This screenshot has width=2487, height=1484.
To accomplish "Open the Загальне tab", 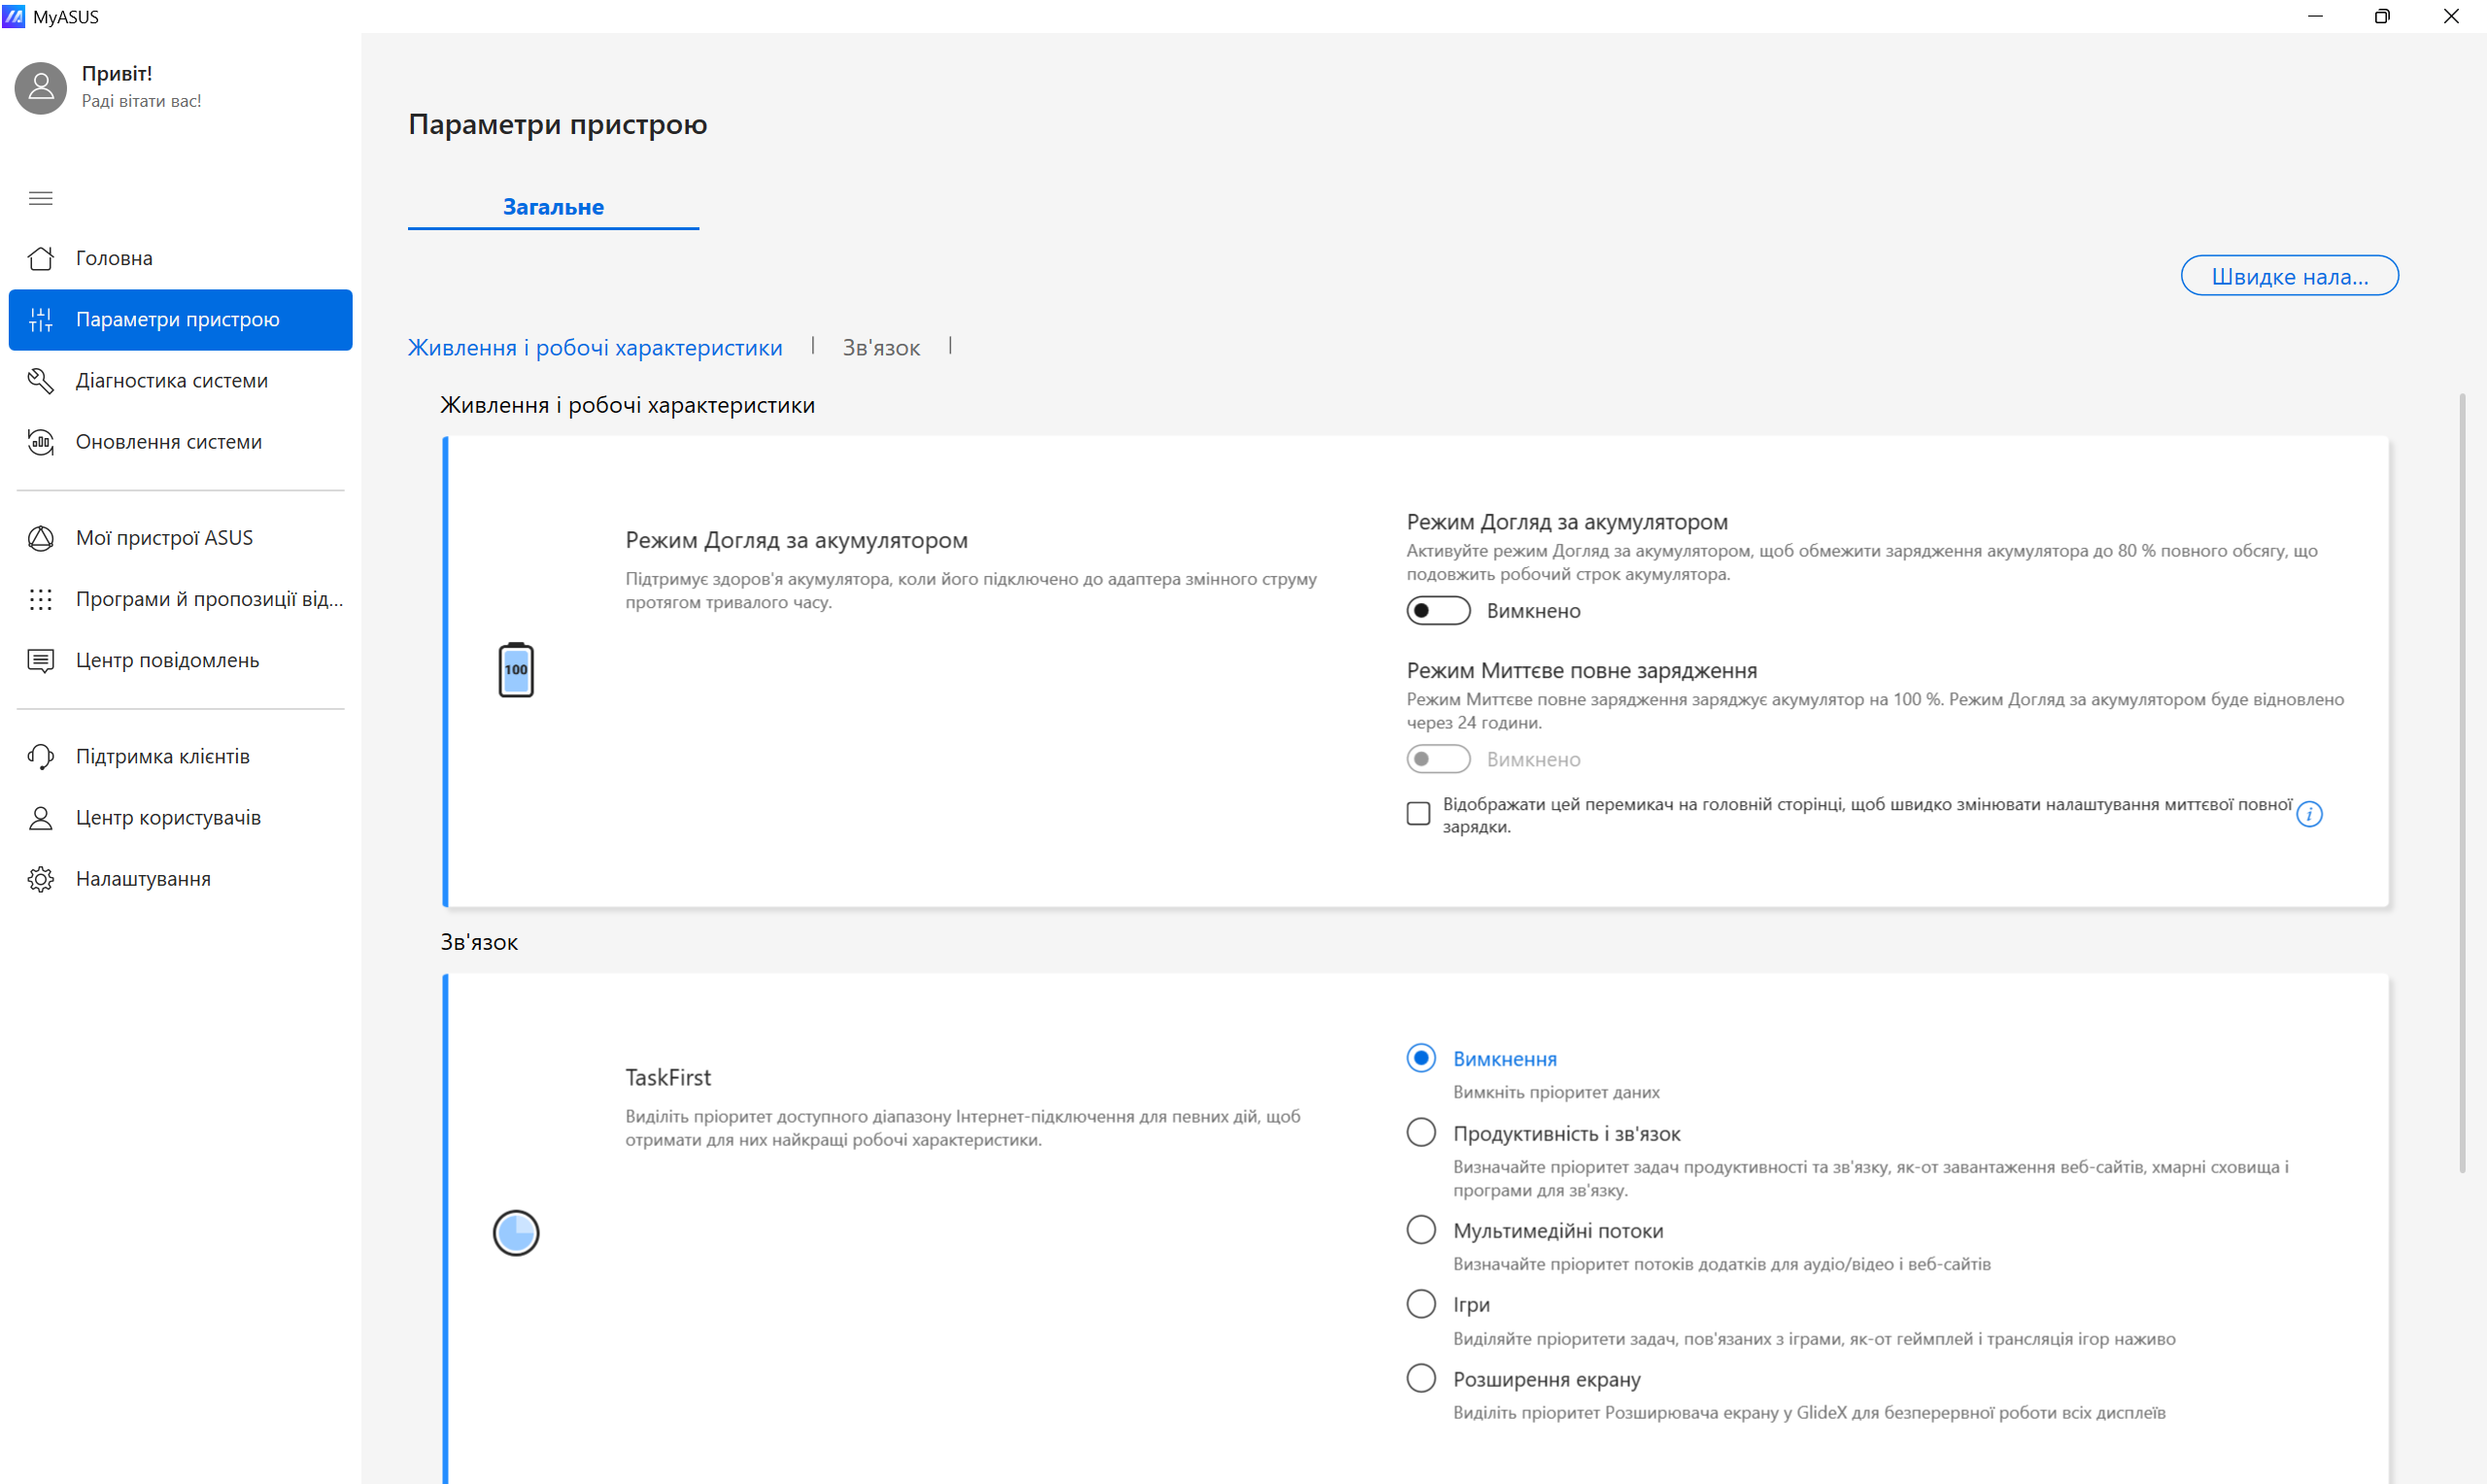I will [553, 207].
